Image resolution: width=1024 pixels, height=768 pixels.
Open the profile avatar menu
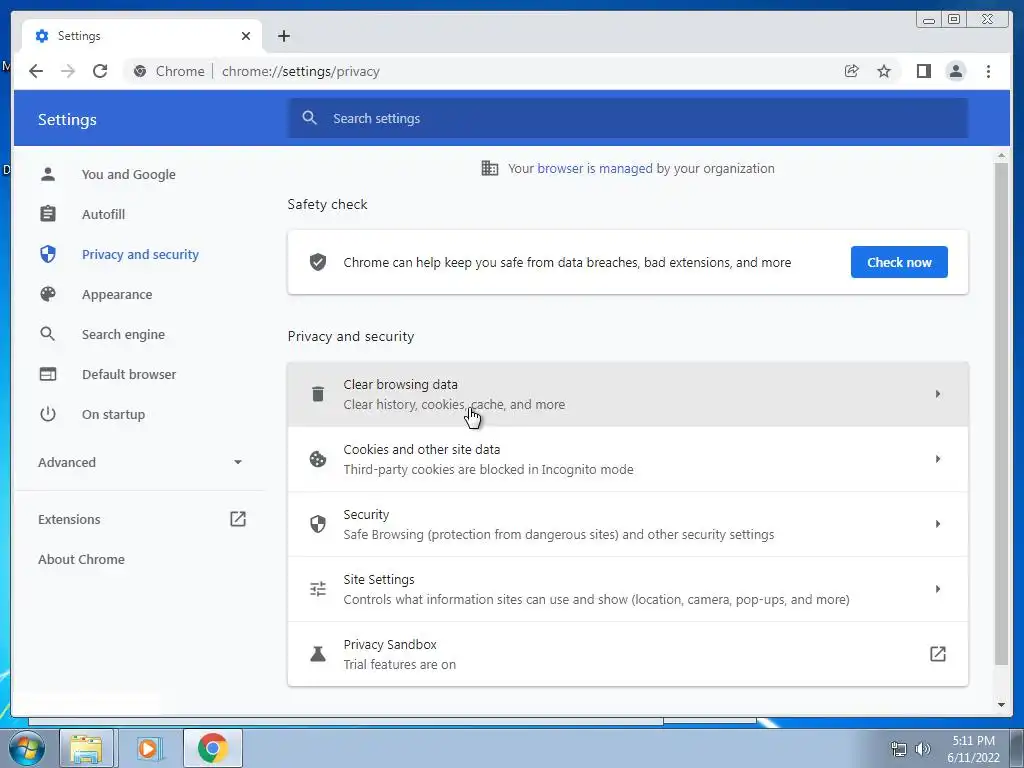tap(955, 71)
